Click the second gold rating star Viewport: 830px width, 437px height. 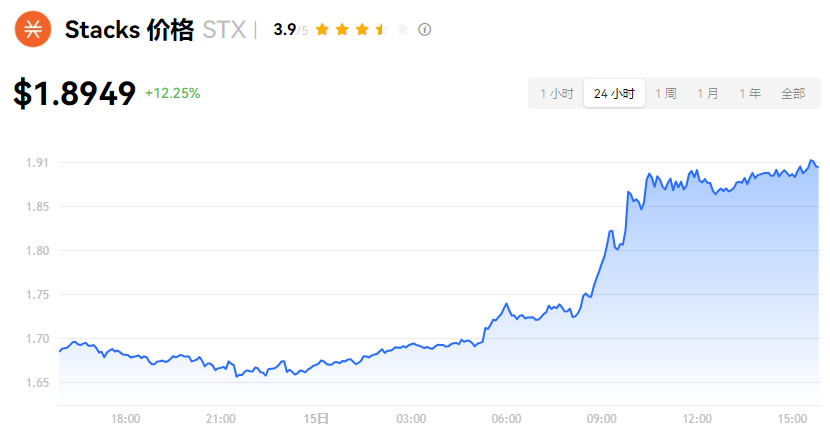tap(342, 30)
